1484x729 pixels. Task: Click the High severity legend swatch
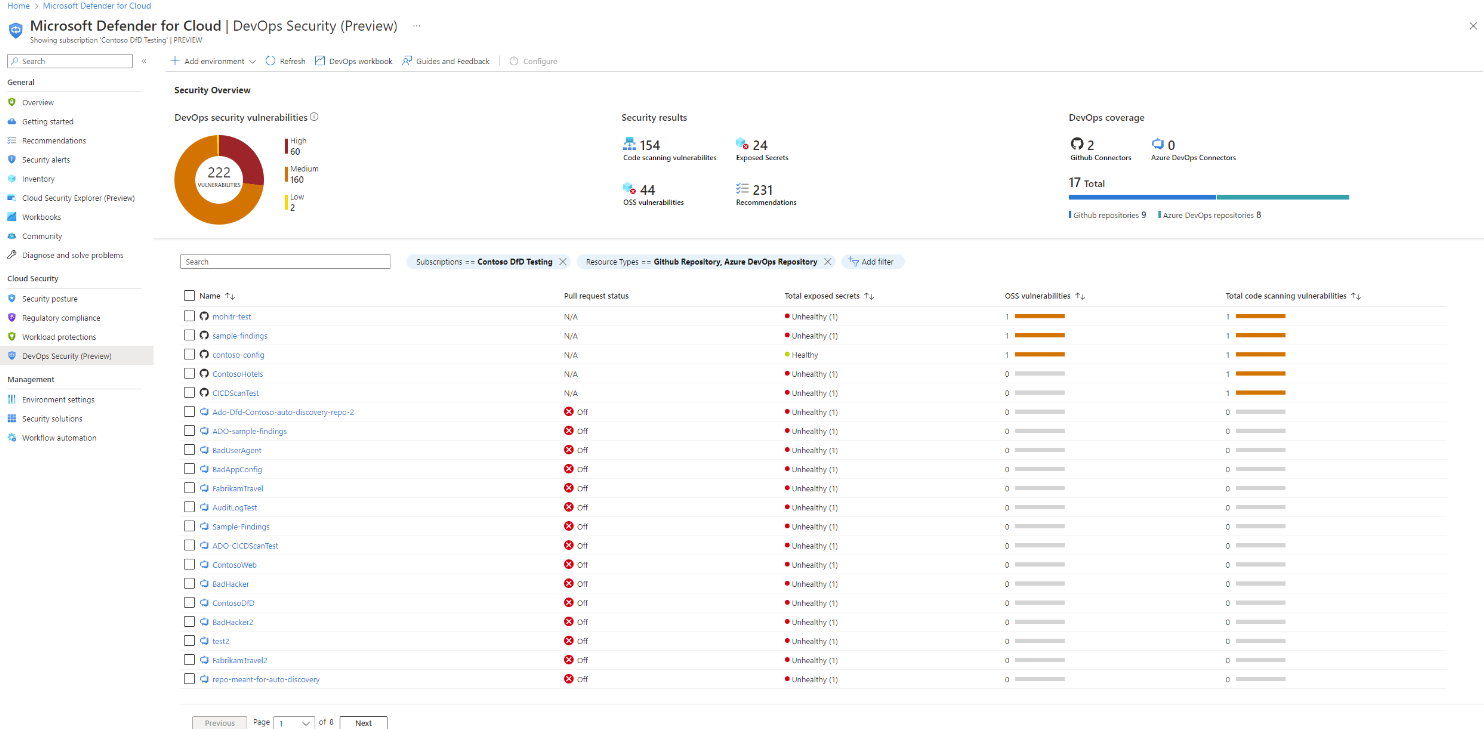[x=286, y=146]
